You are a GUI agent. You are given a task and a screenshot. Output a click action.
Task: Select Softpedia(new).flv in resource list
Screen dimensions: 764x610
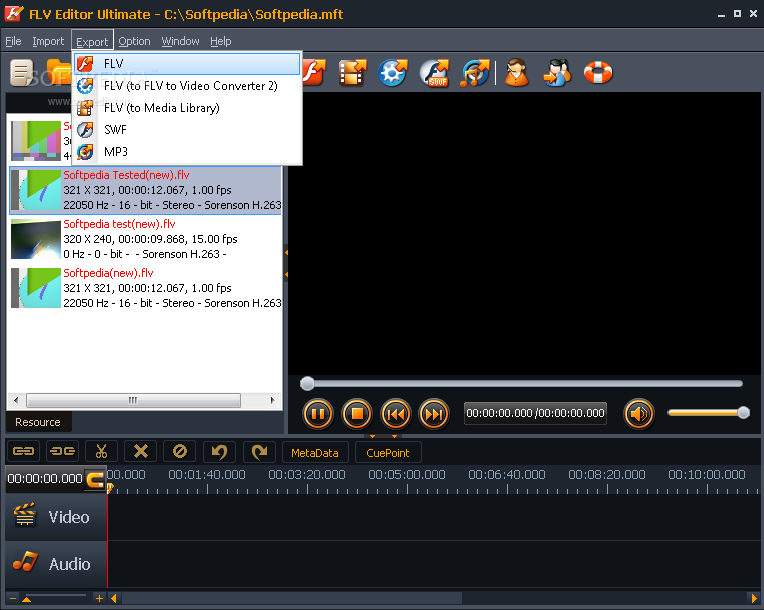point(145,288)
